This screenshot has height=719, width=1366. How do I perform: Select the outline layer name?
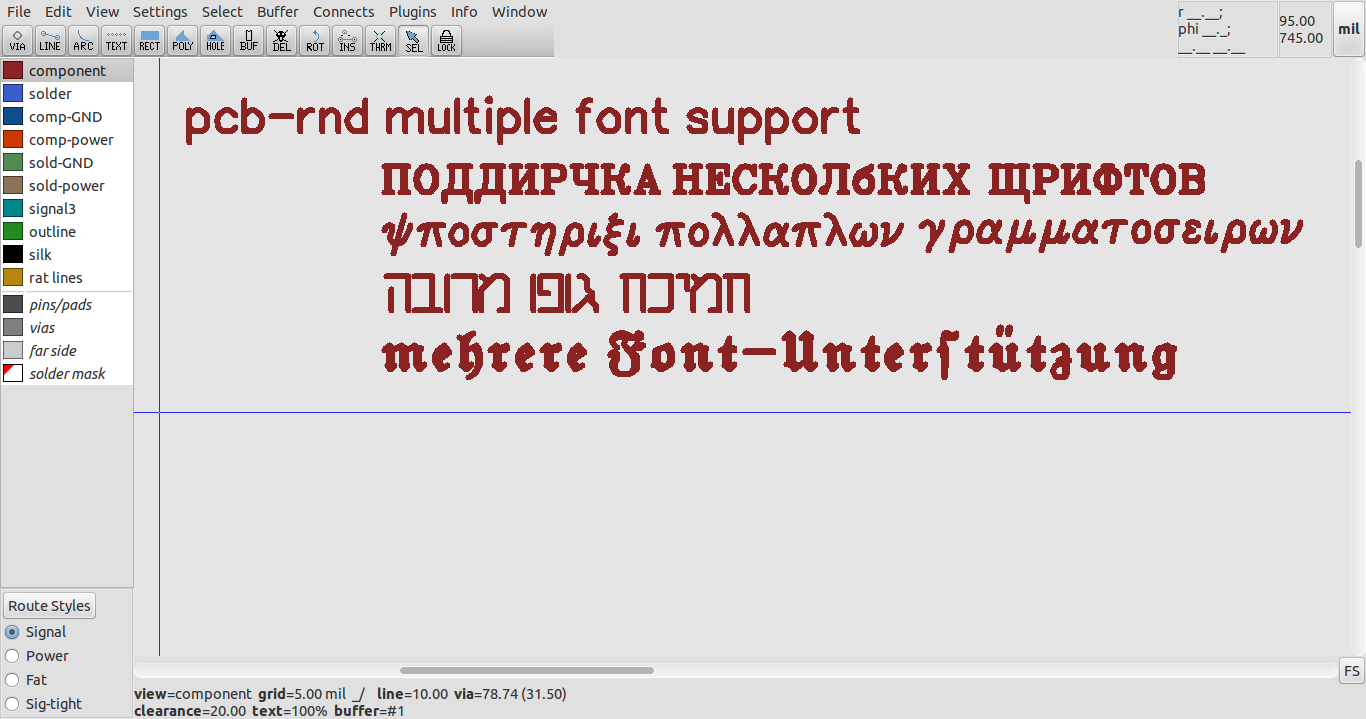point(52,232)
